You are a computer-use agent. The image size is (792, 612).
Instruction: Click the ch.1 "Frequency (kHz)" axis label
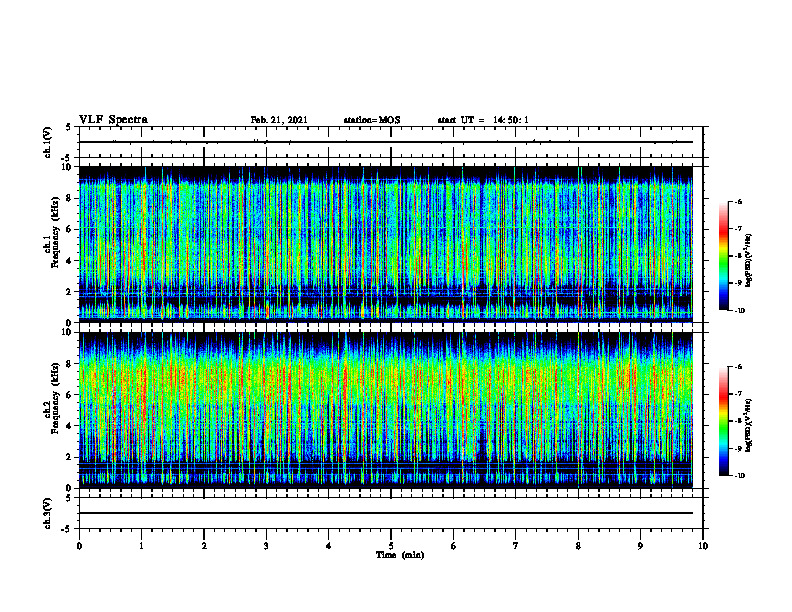[x=55, y=232]
